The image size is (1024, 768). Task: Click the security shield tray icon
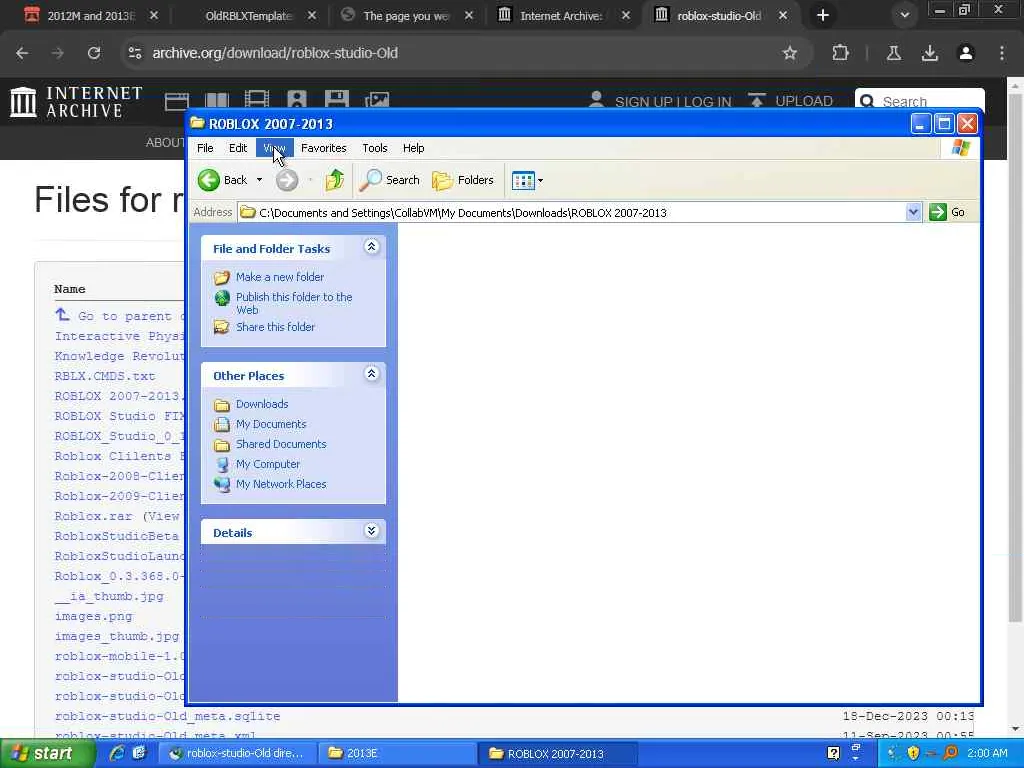pyautogui.click(x=913, y=754)
